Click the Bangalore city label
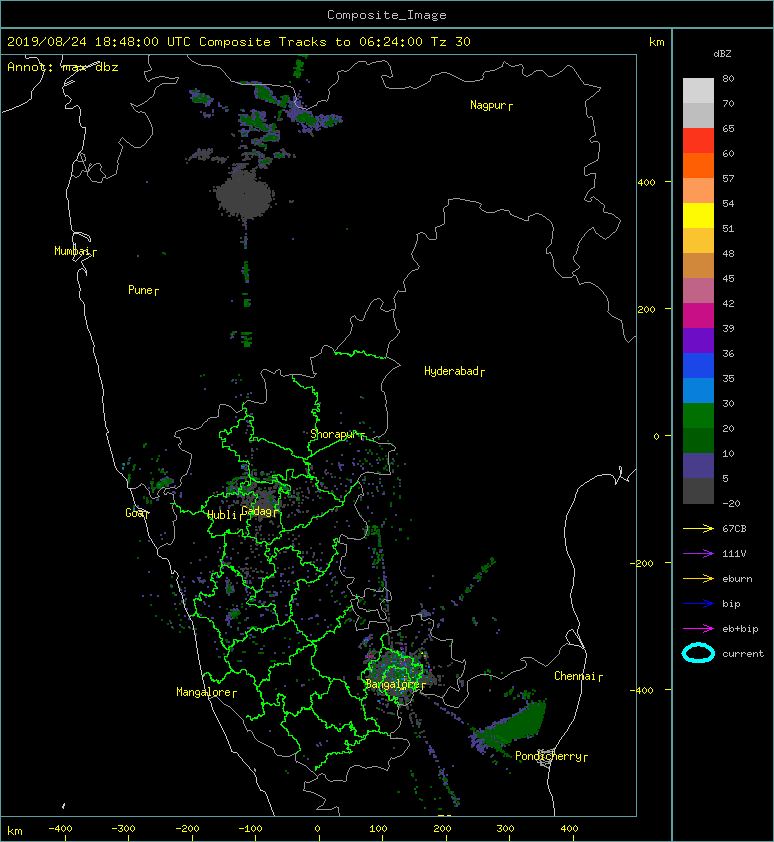This screenshot has height=842, width=774. point(392,685)
